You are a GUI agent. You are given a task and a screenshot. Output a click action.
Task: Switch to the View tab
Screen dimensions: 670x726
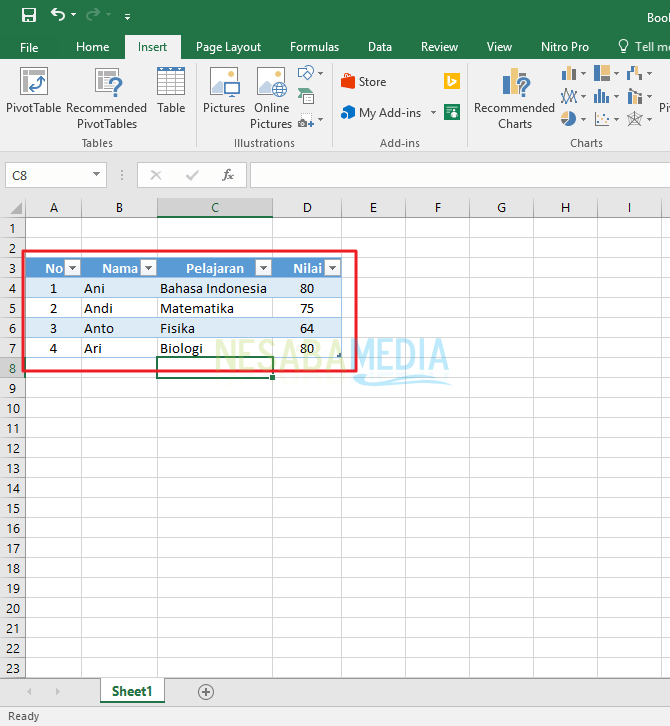click(x=499, y=47)
